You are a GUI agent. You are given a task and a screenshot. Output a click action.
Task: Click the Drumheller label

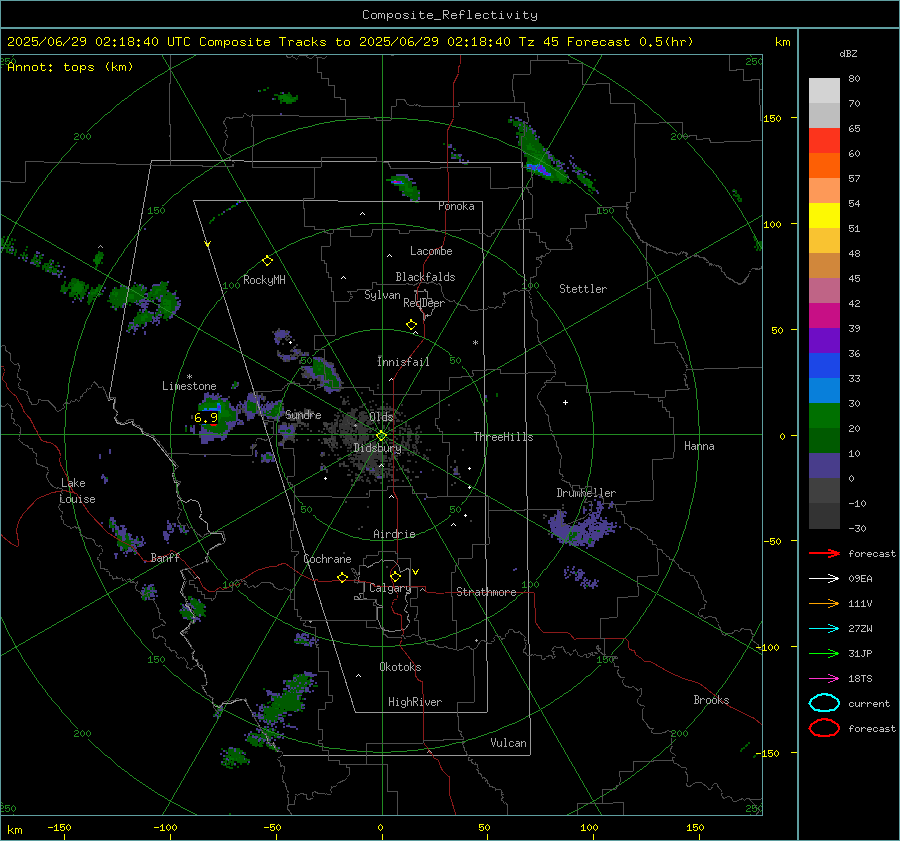pos(586,493)
